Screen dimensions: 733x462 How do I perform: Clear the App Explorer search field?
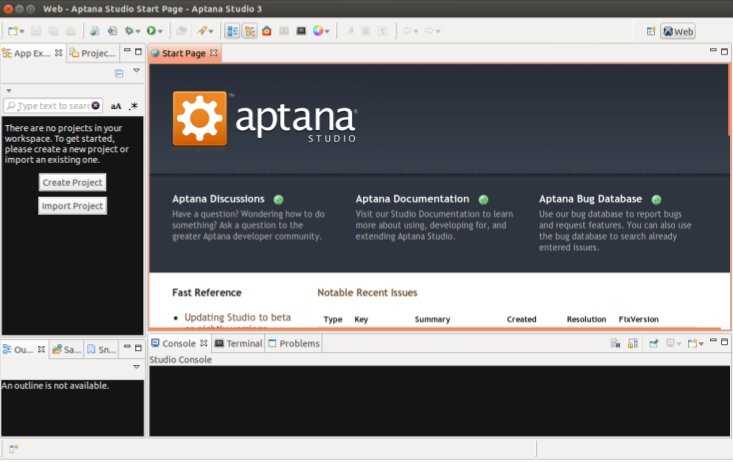[x=96, y=106]
